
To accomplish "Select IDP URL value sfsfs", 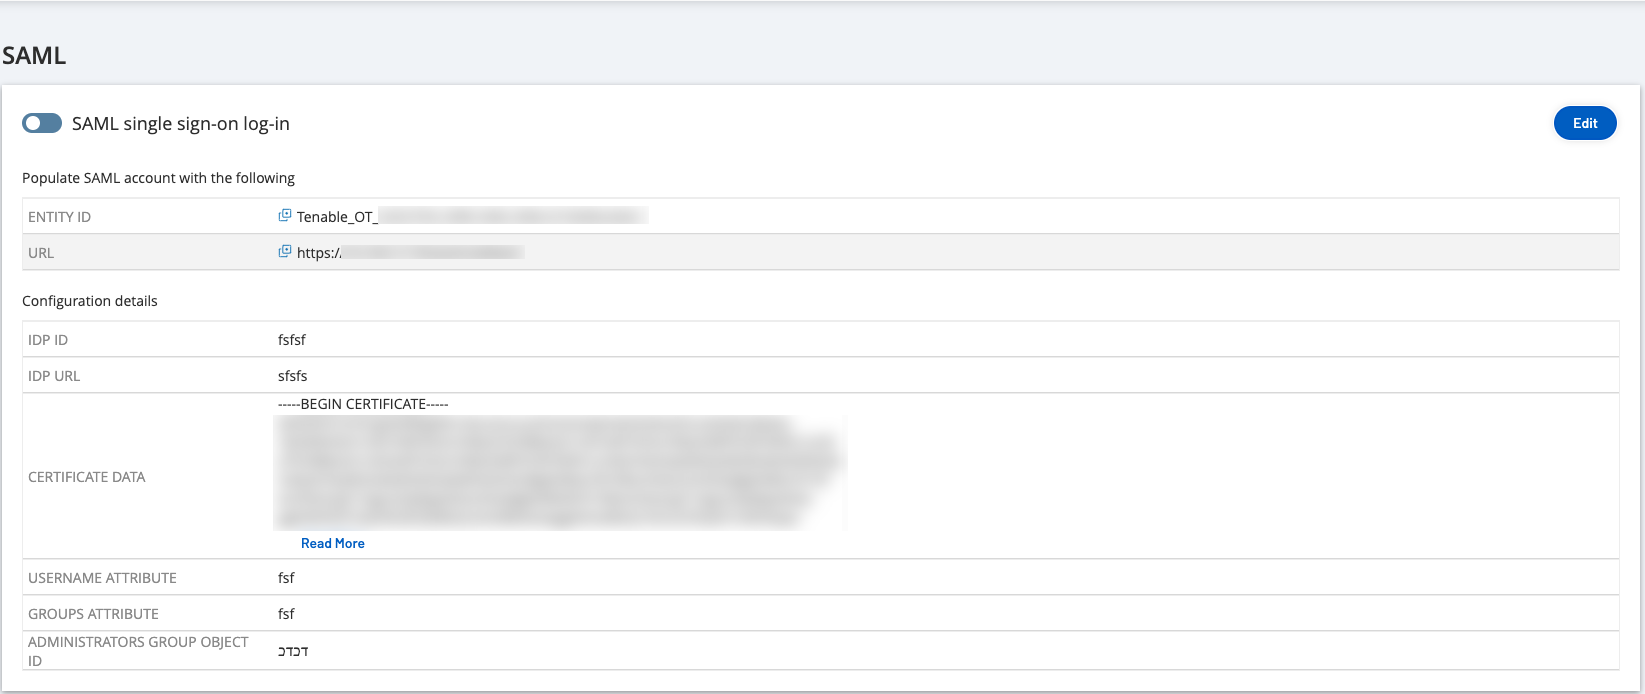I will click(x=293, y=376).
